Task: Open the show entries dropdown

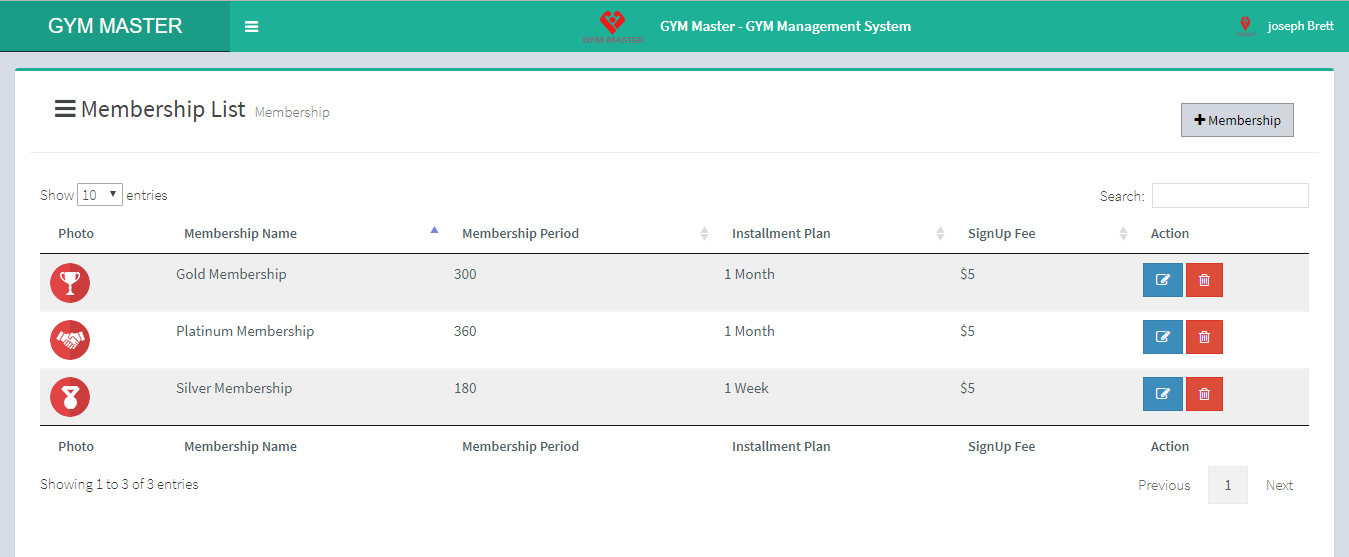Action: (99, 195)
